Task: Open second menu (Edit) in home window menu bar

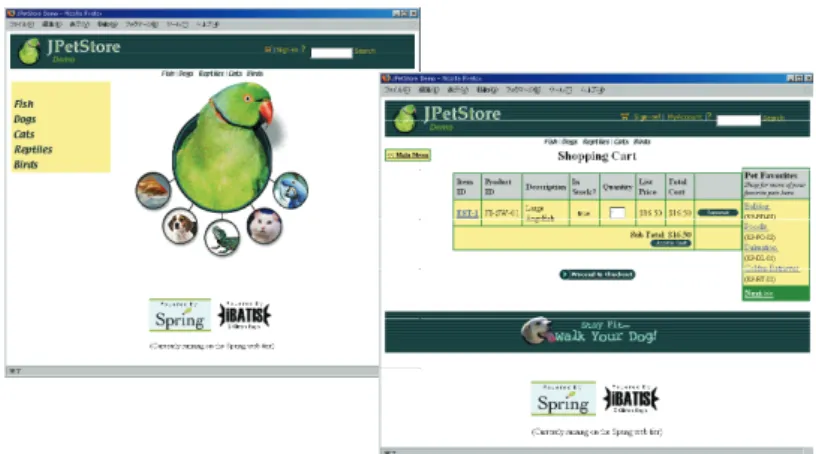Action: (x=52, y=24)
